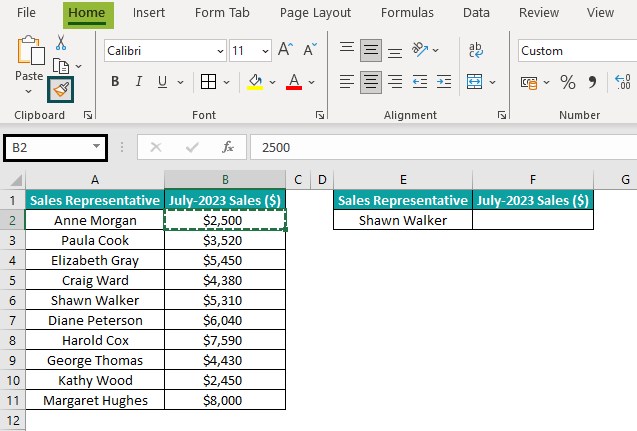Click Select All corner triangle
637x431 pixels.
point(16,180)
